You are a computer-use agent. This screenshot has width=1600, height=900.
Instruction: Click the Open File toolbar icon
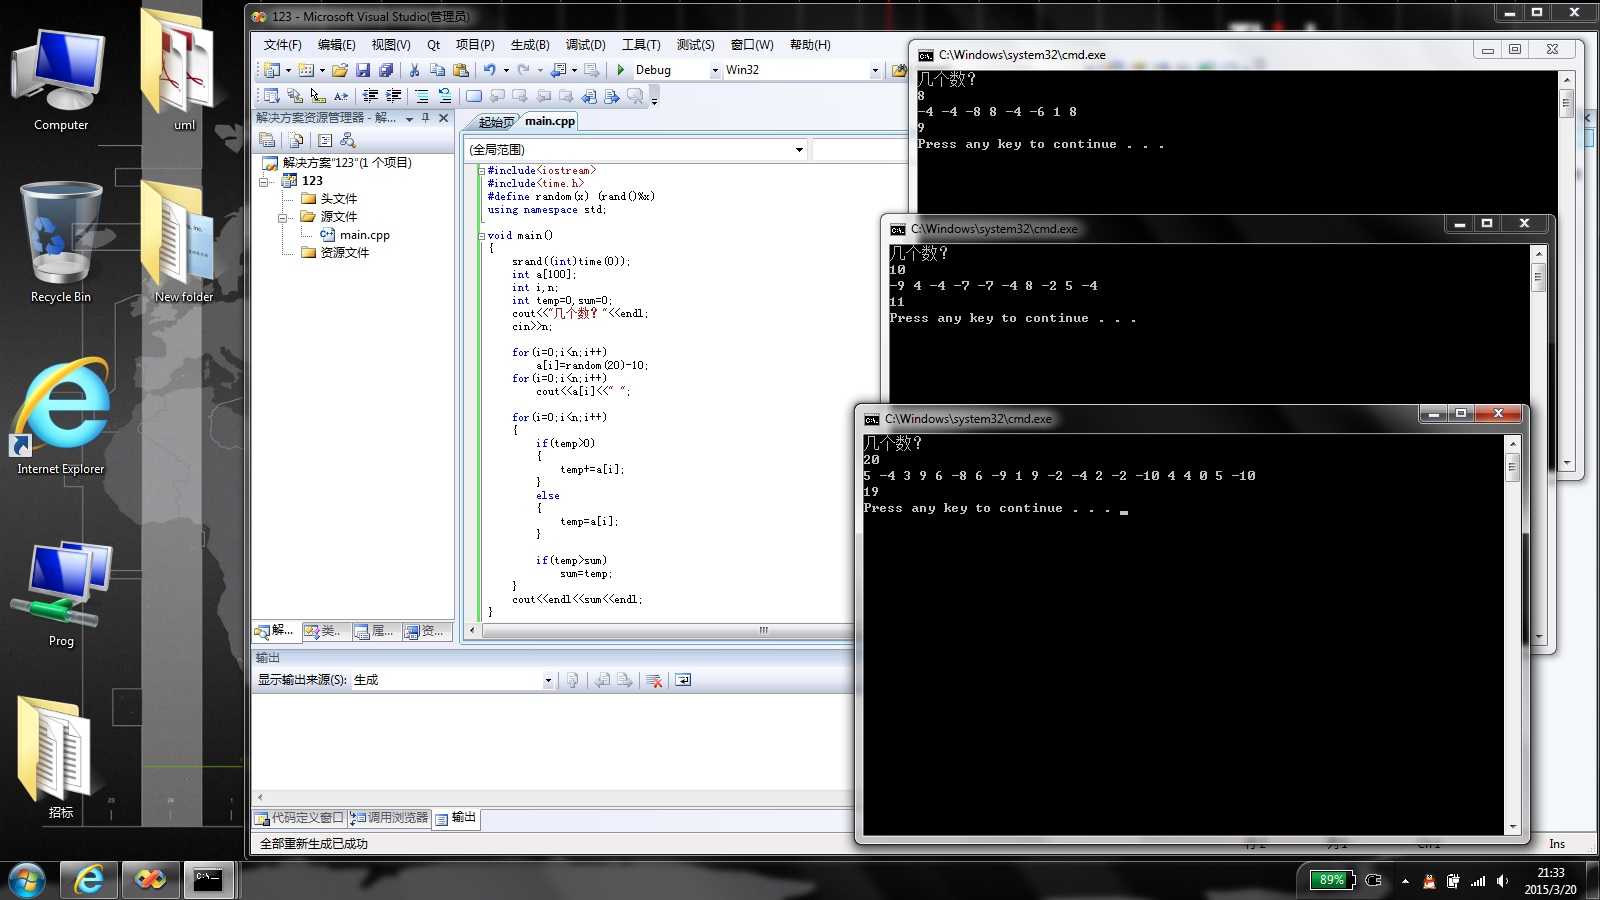[340, 70]
